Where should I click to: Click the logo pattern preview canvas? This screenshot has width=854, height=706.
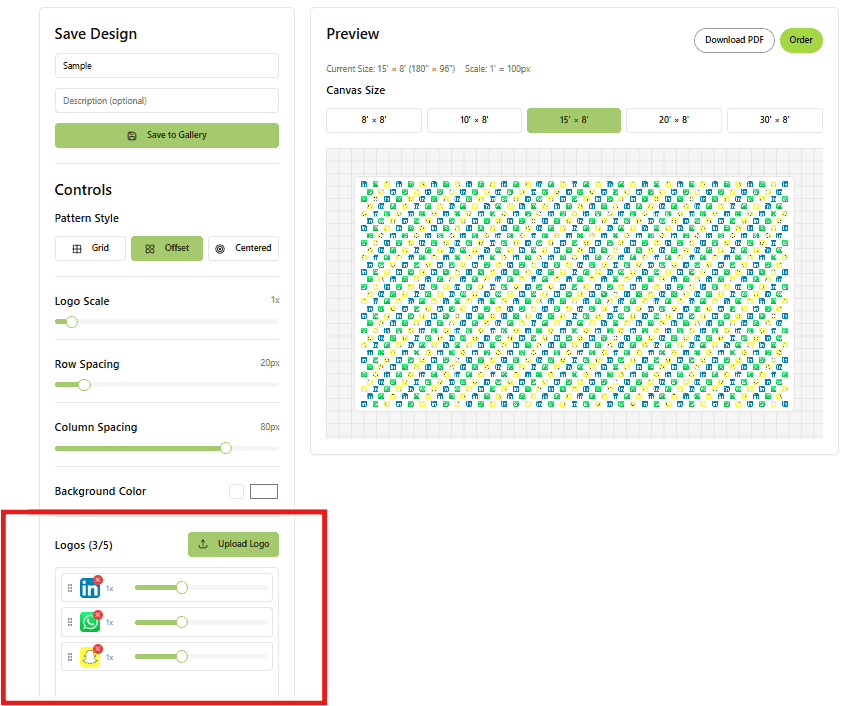tap(574, 294)
